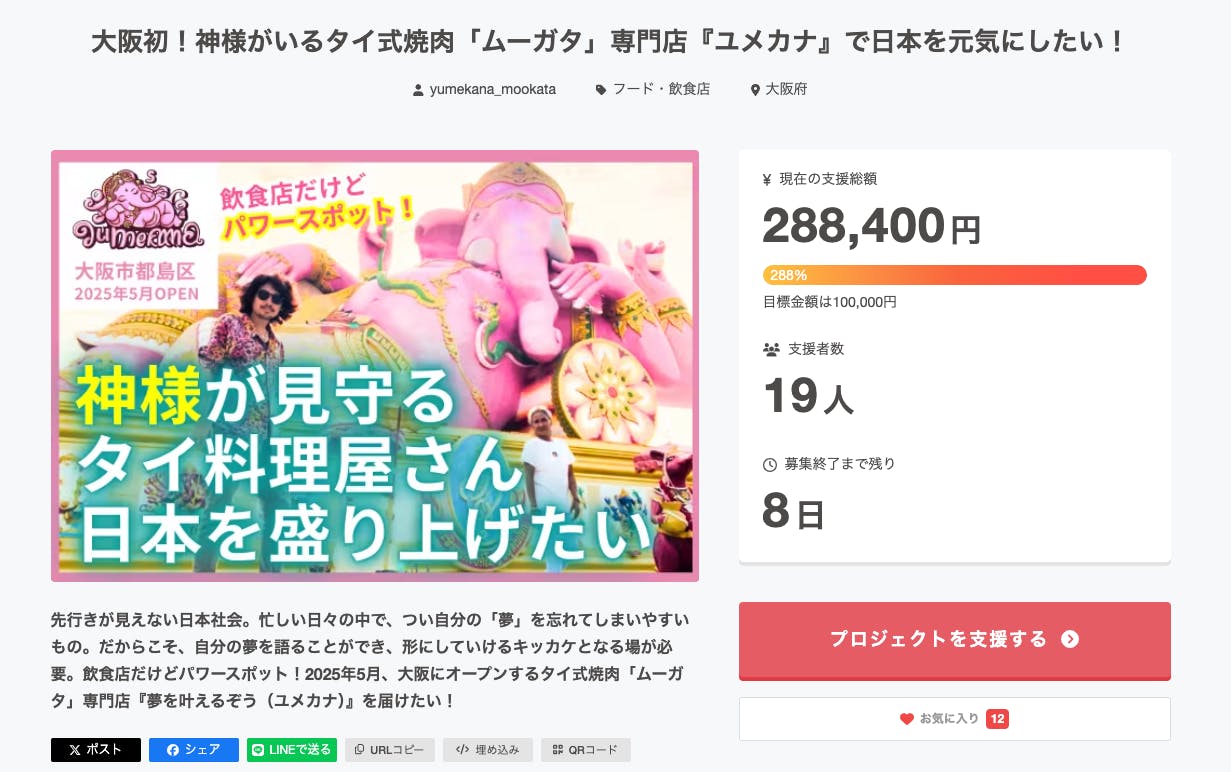Viewport: 1231px width, 772px height.
Task: Click the 288% funding progress bar
Action: point(954,275)
